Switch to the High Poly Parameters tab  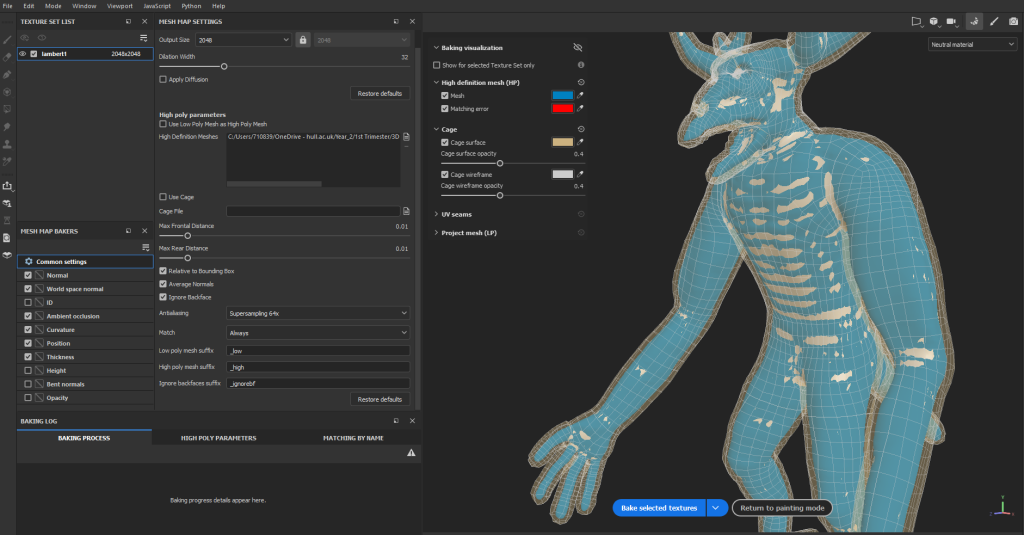[x=219, y=438]
